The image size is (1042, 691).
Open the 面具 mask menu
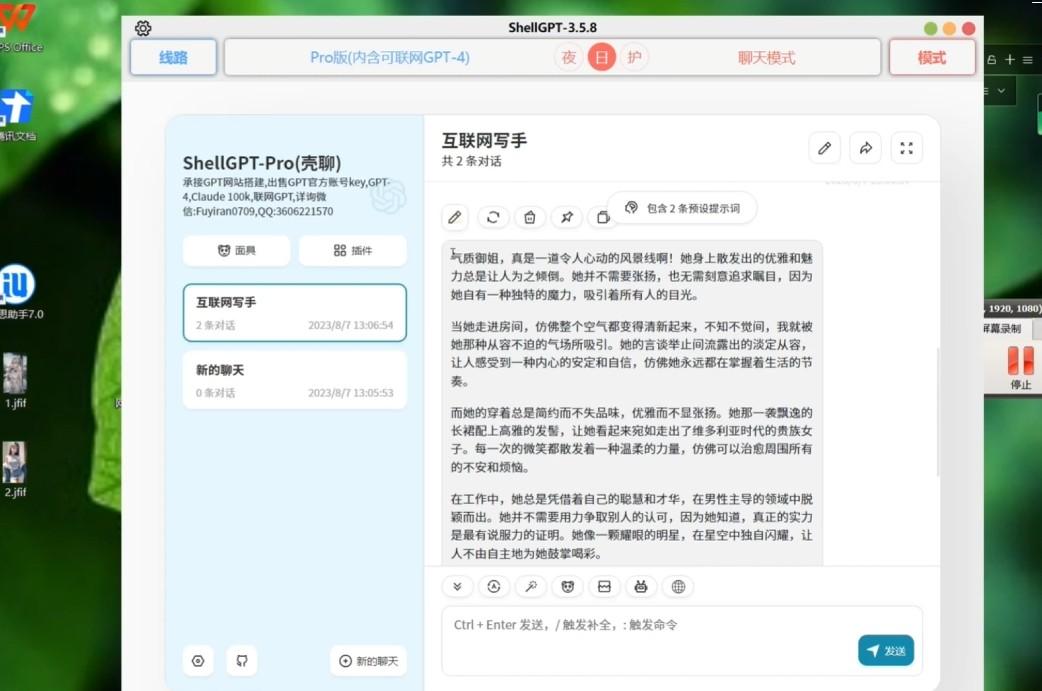click(237, 251)
